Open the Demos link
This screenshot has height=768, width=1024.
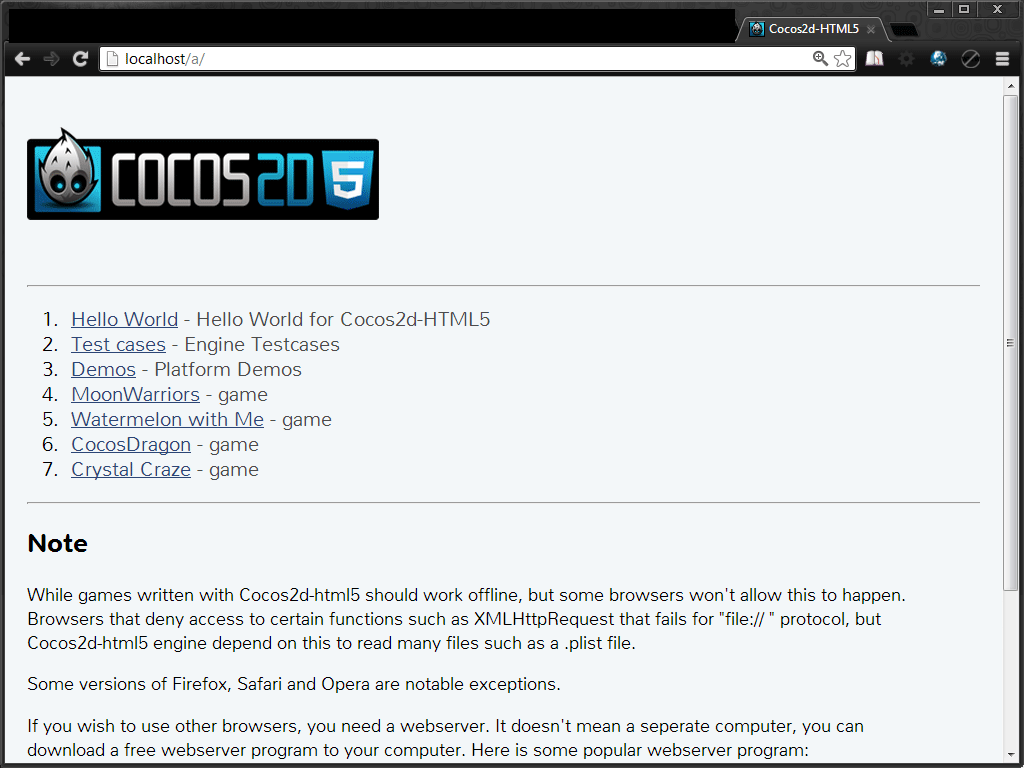(103, 369)
